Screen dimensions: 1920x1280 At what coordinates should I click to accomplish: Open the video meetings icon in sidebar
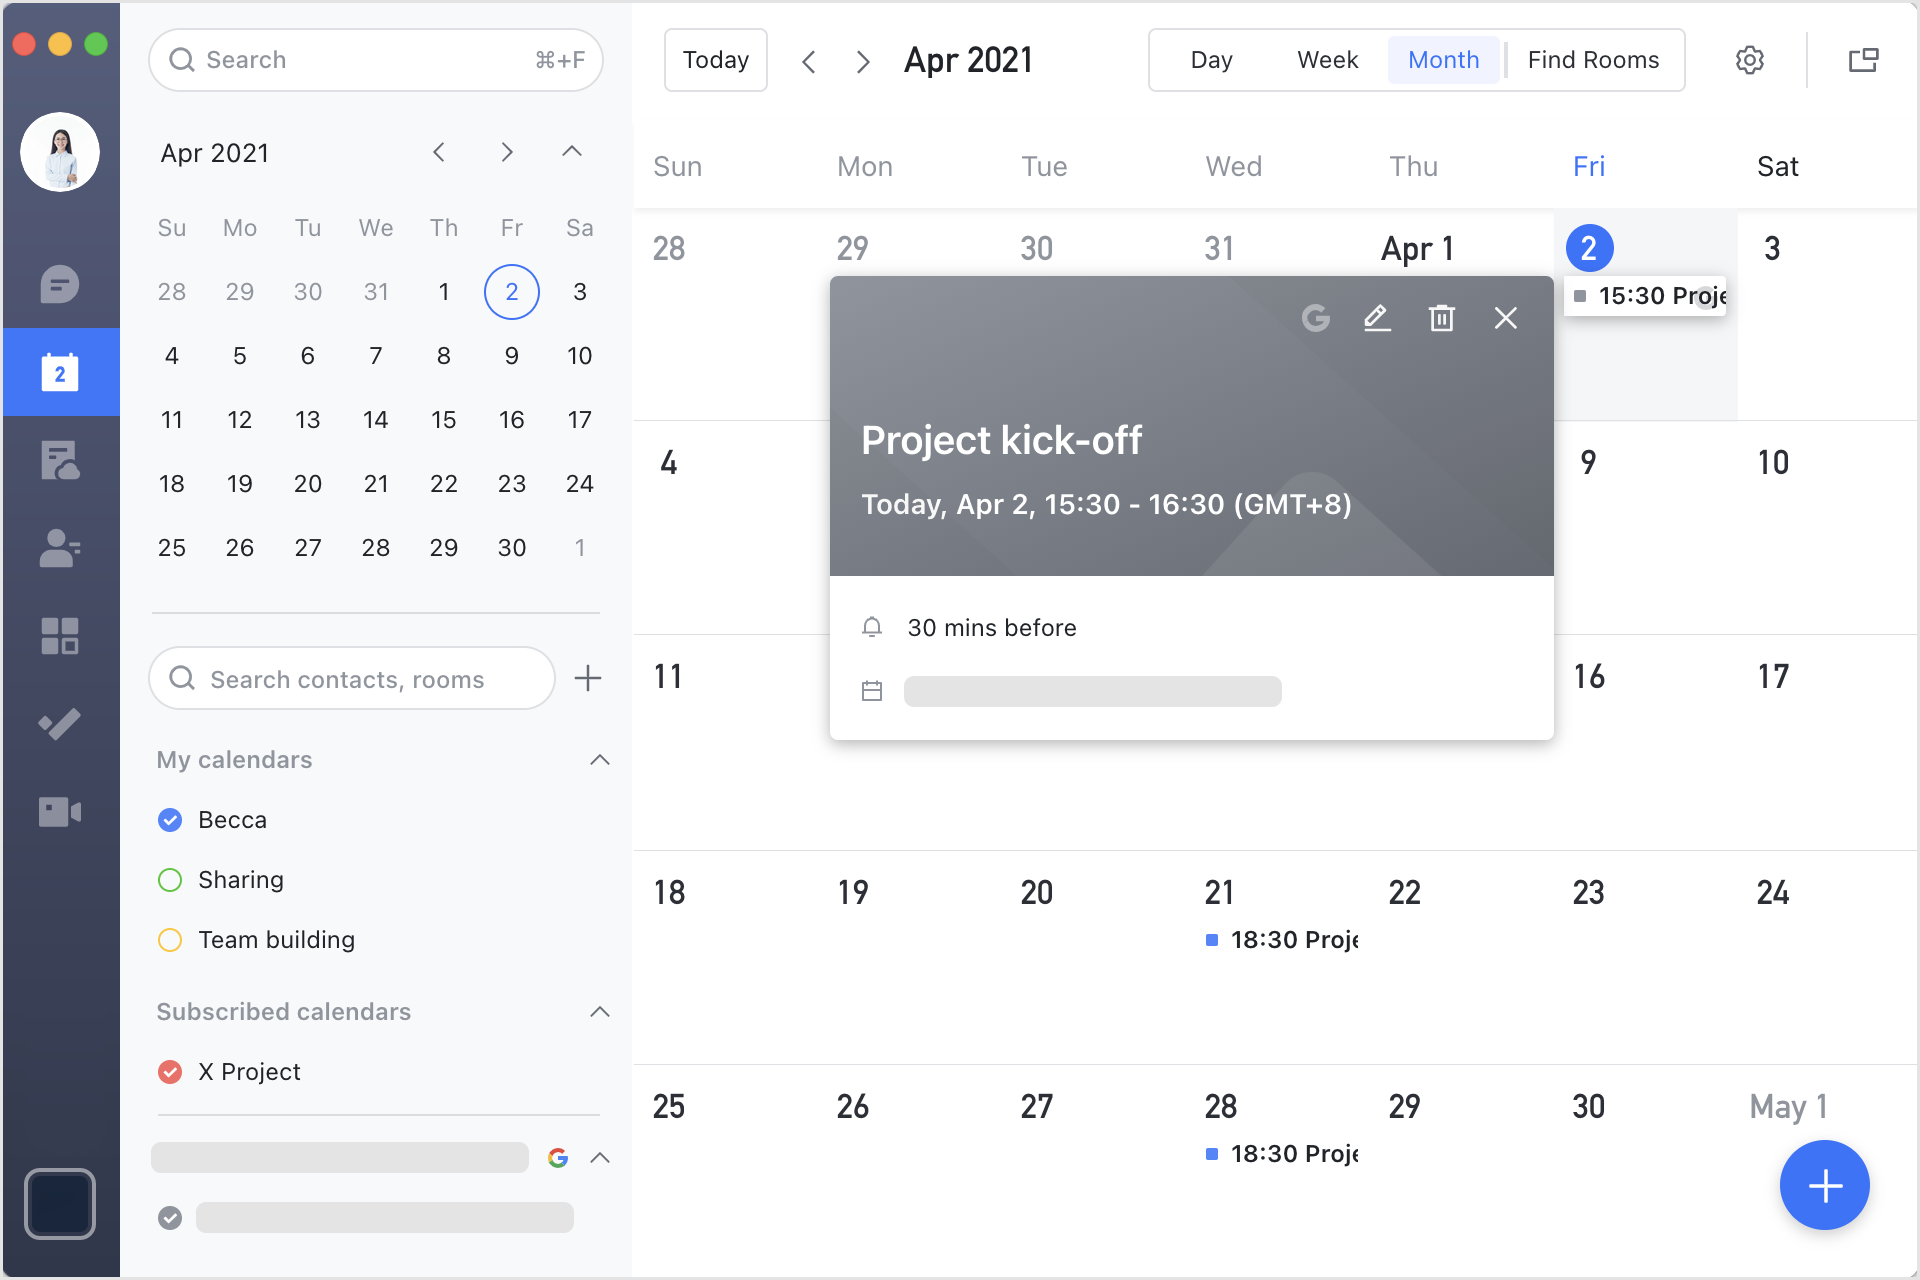pos(60,812)
